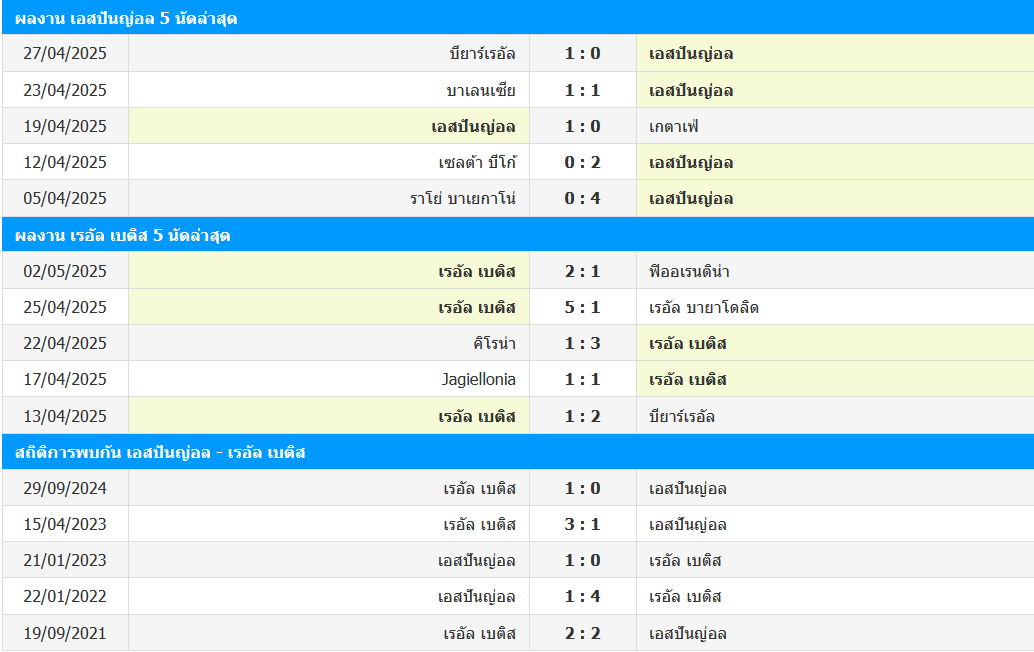Click the score 2 : 1 on 02/05/2025
The image size is (1034, 652).
click(582, 272)
